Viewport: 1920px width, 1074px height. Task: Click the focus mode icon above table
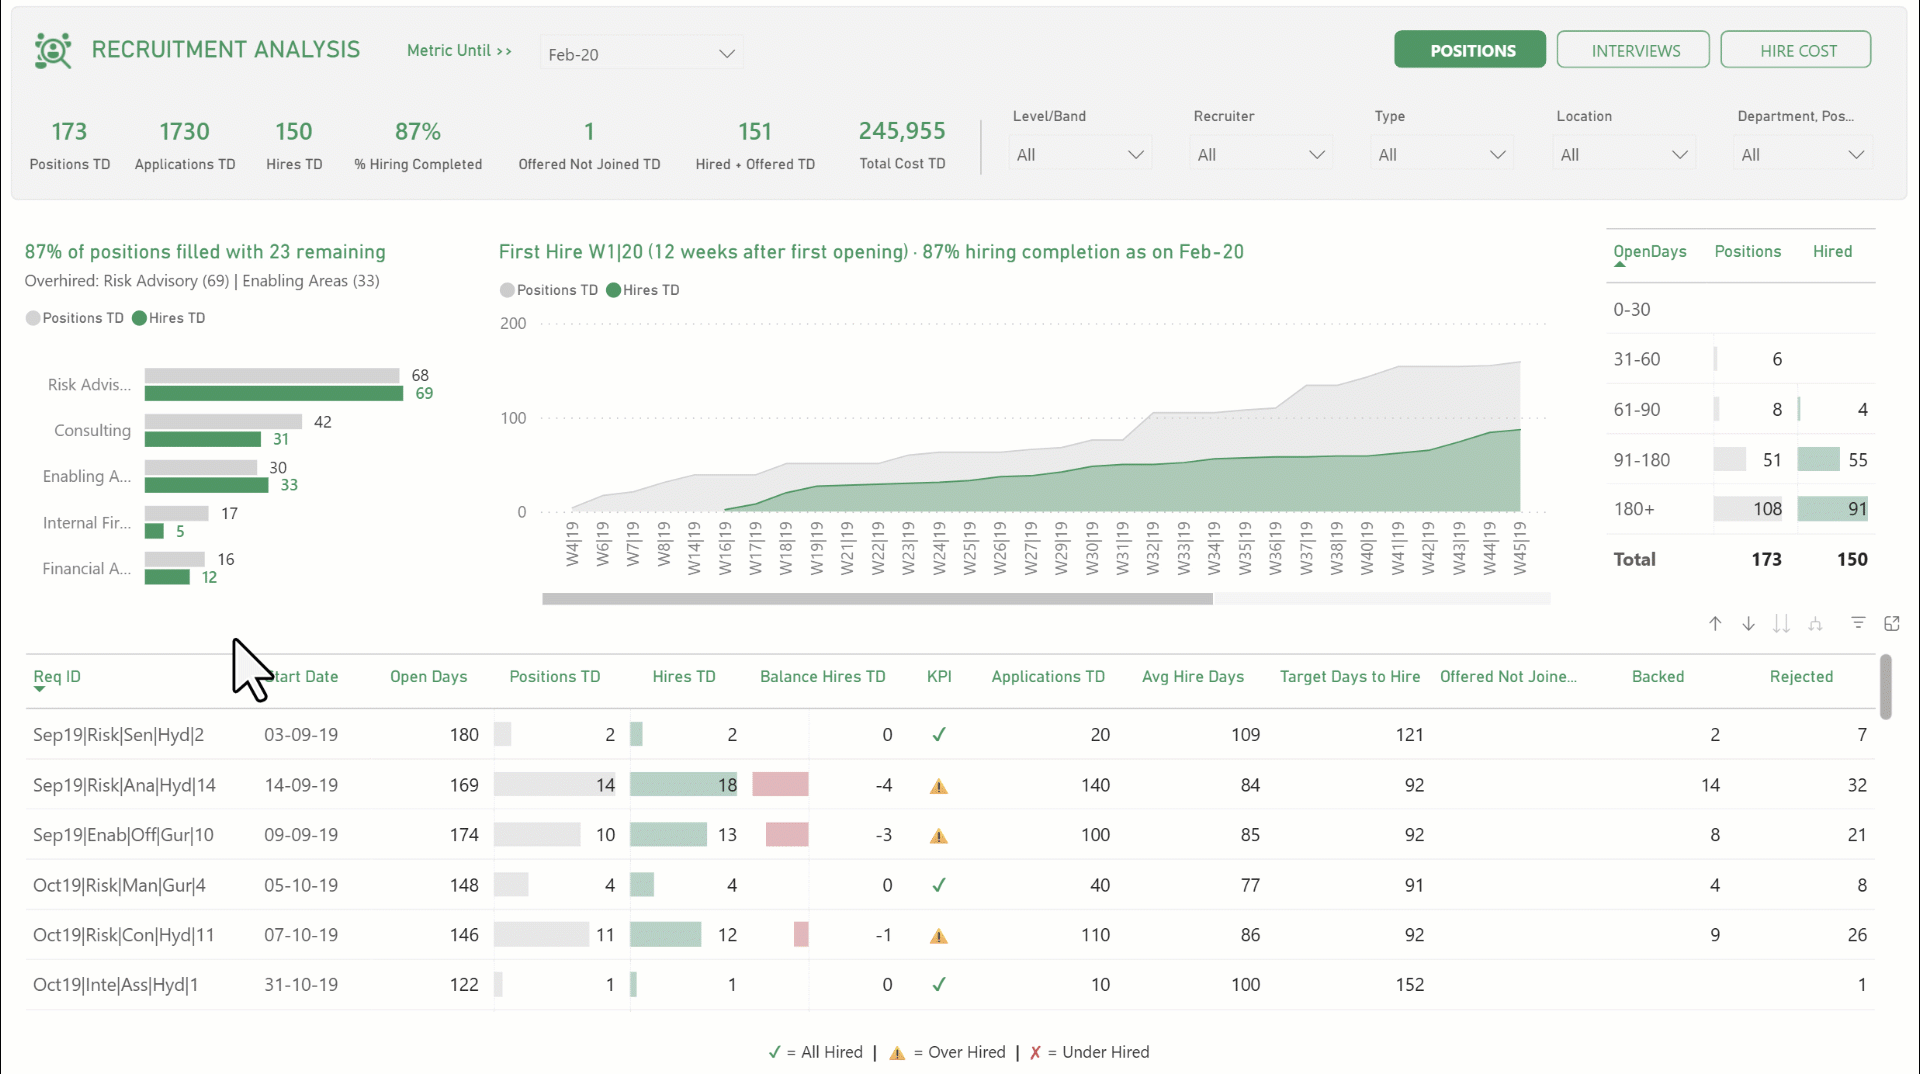click(1892, 623)
